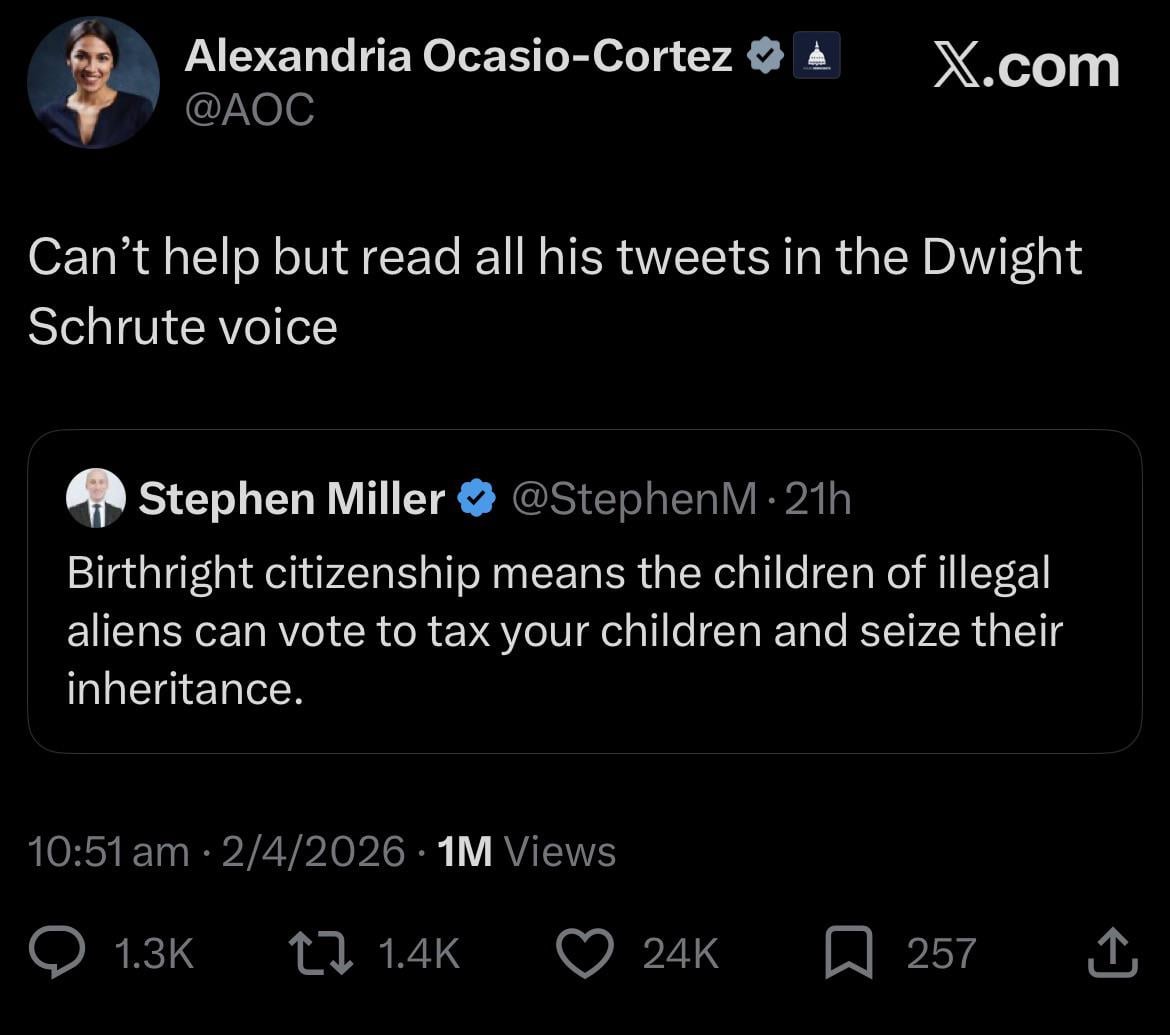Tap the repost arrows icon

coord(320,953)
